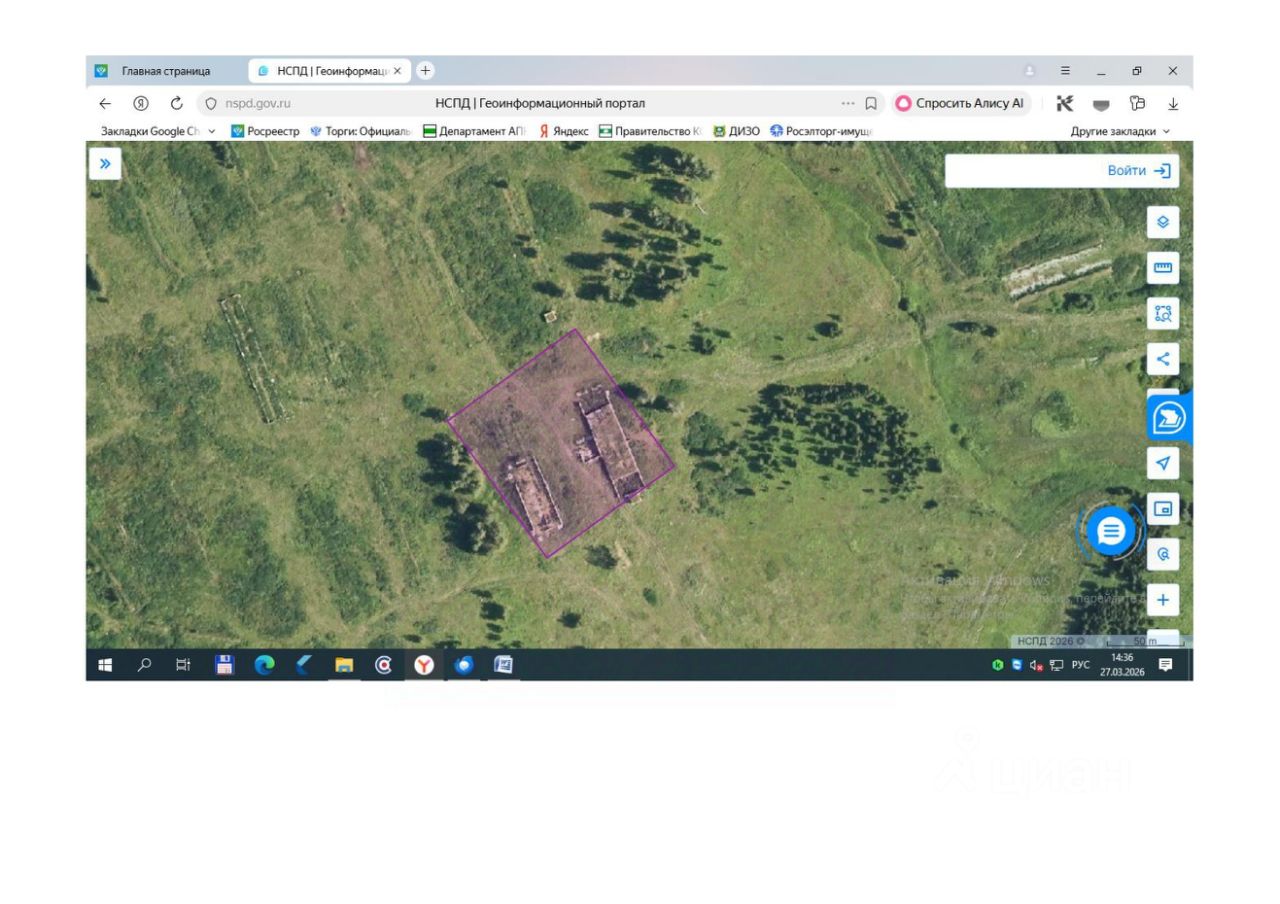Open the downloads arrow in browser toolbar
1280x904 pixels.
(1173, 103)
